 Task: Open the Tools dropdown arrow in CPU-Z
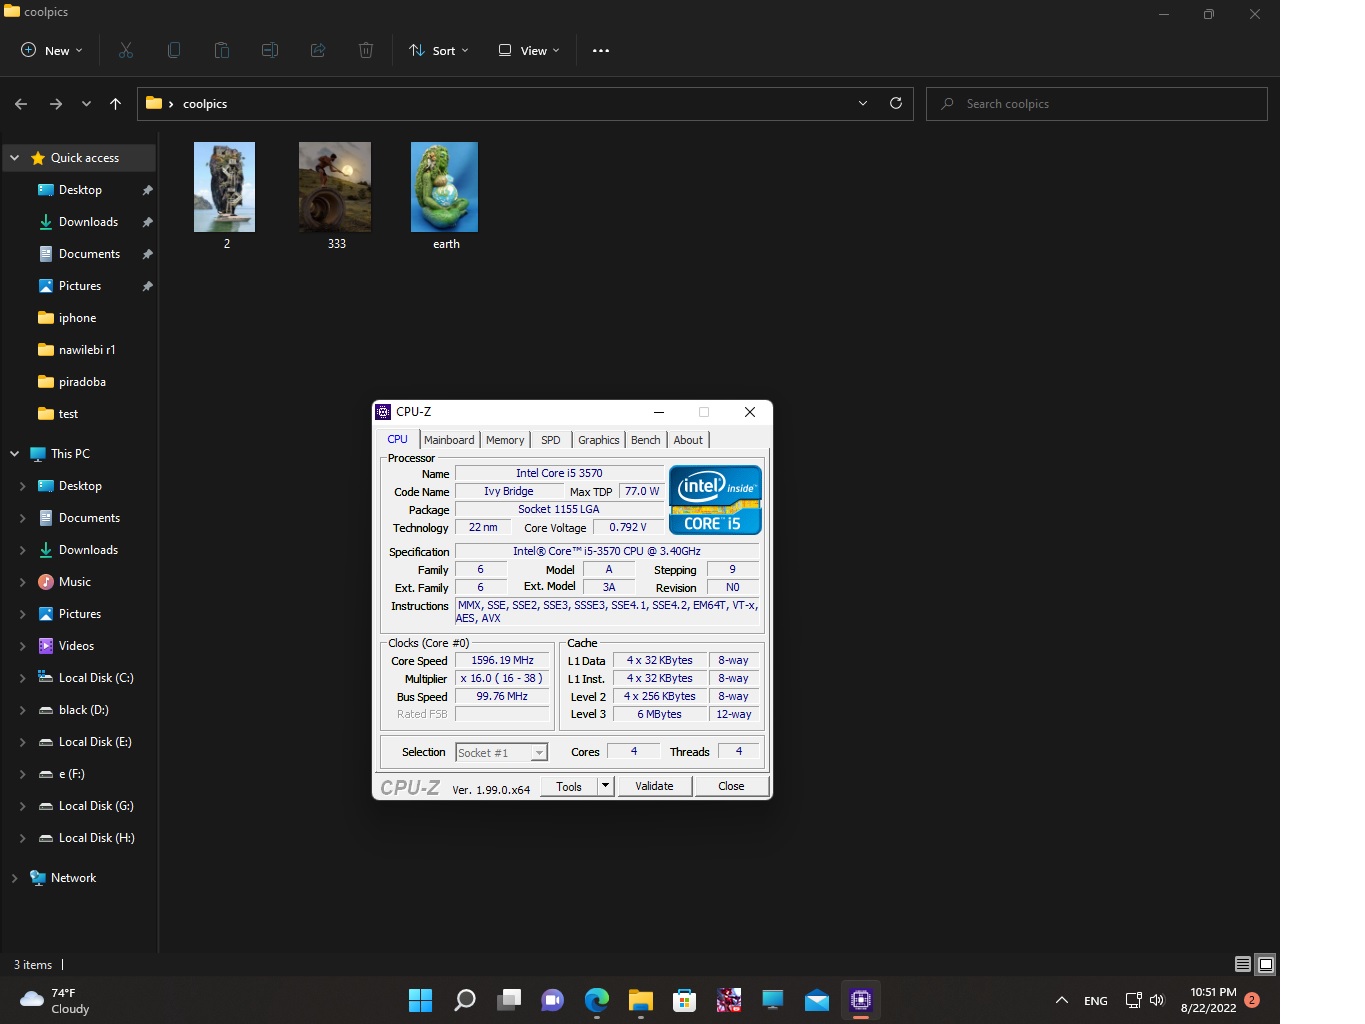coord(605,786)
